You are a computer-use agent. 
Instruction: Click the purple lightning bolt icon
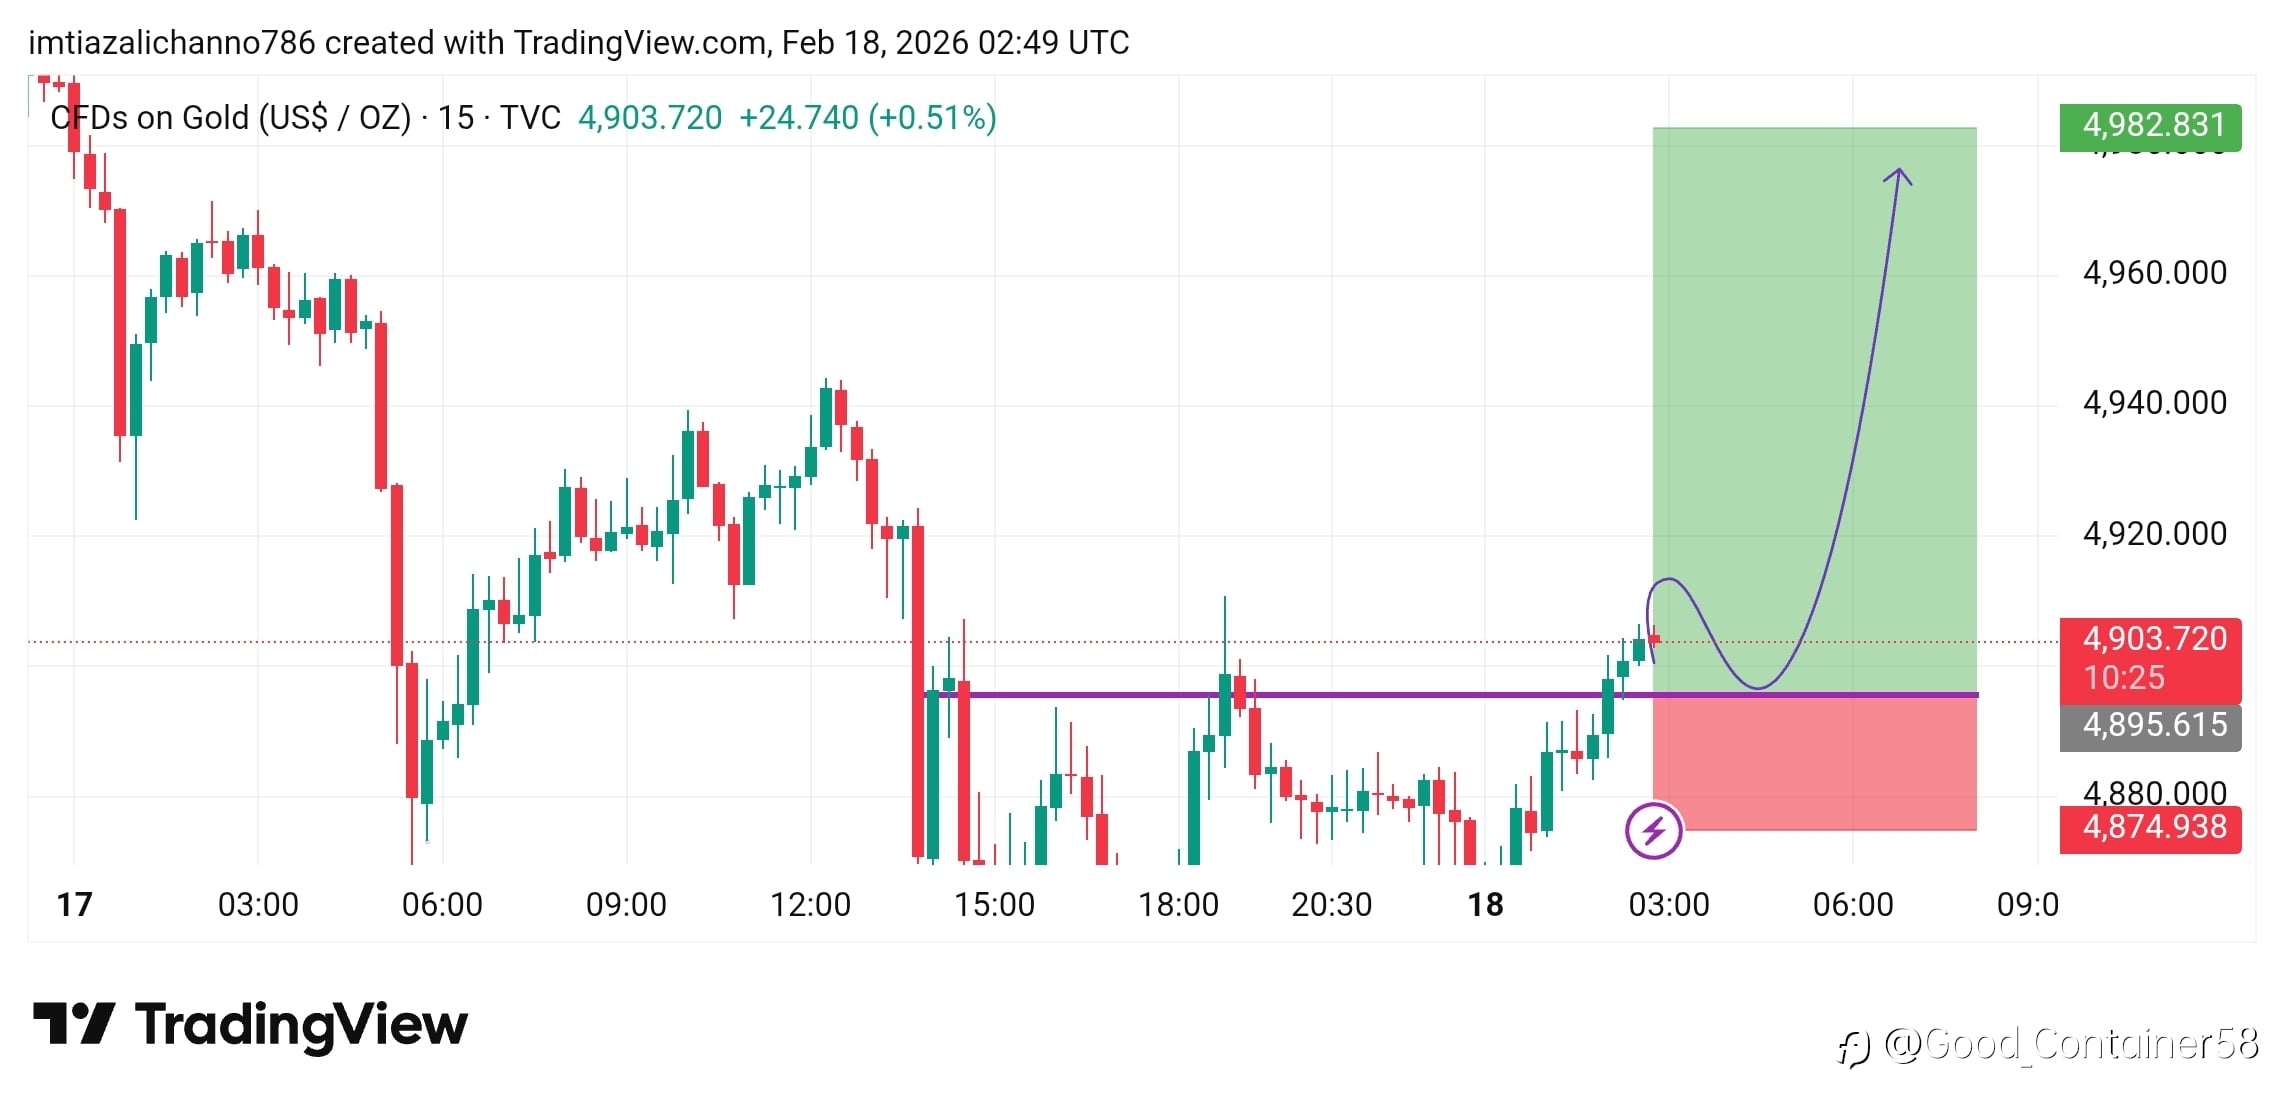coord(1653,830)
